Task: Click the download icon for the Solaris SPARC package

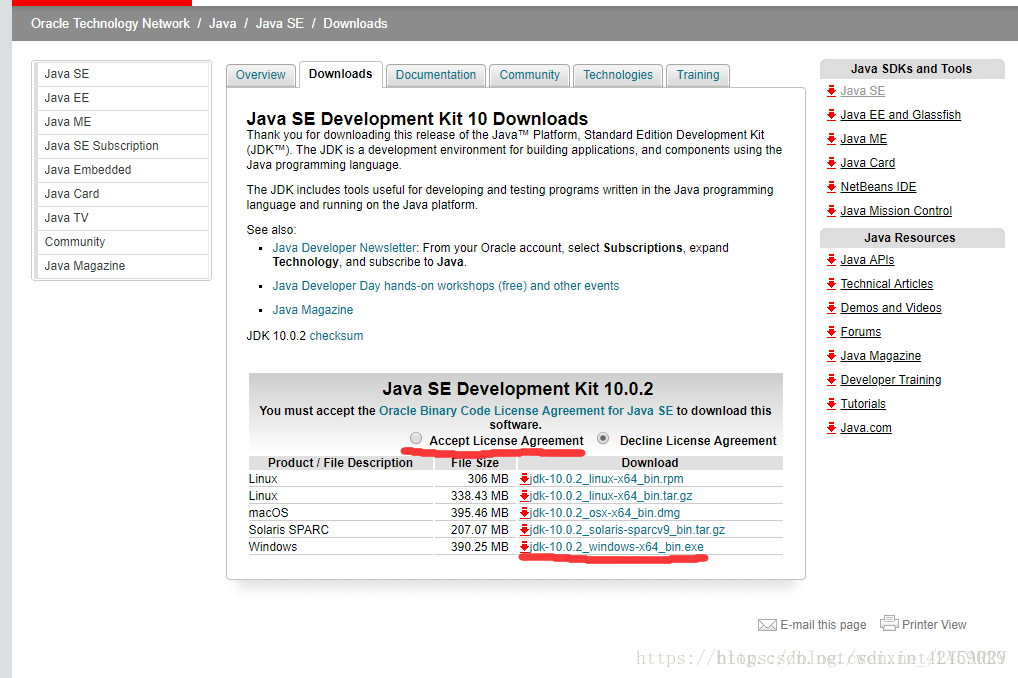Action: pos(525,529)
